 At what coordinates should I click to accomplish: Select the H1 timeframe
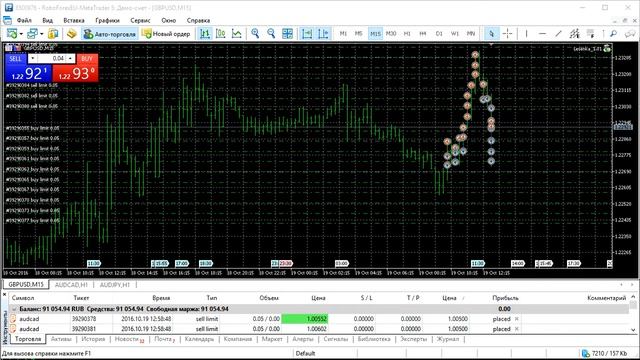click(x=407, y=33)
